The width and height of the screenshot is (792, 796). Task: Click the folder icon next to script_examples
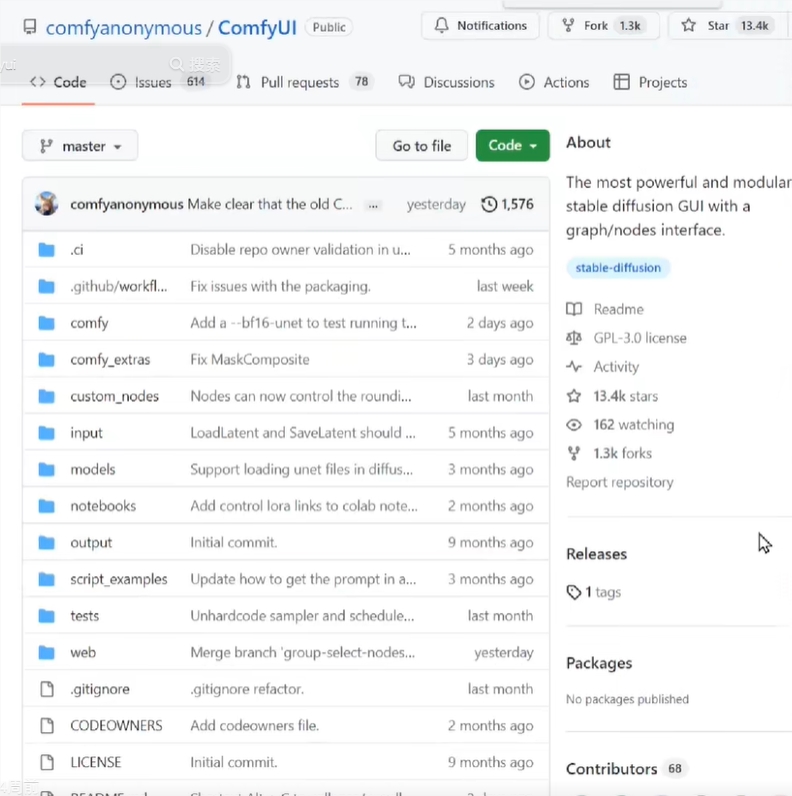click(46, 579)
